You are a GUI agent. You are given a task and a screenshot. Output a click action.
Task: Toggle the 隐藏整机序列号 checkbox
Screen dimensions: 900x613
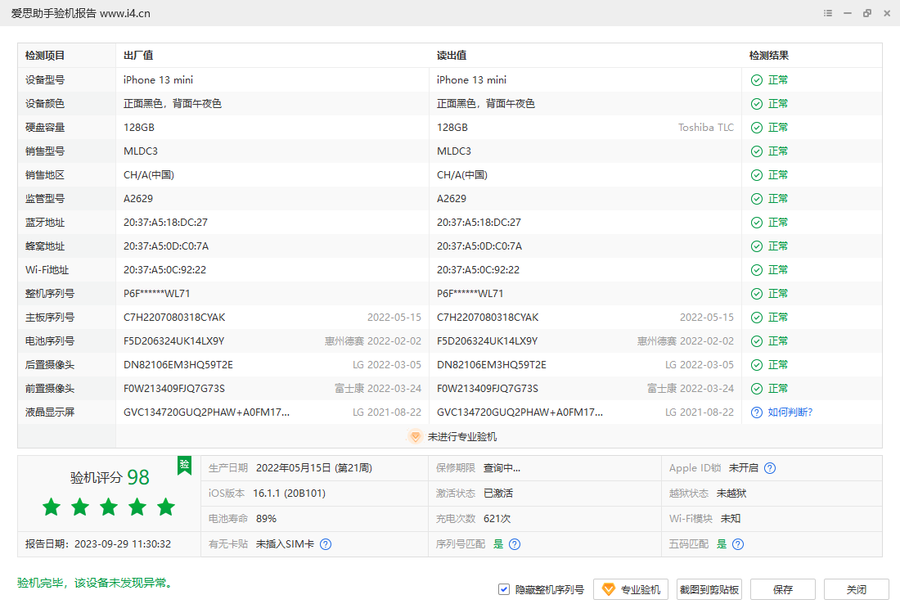coord(504,590)
